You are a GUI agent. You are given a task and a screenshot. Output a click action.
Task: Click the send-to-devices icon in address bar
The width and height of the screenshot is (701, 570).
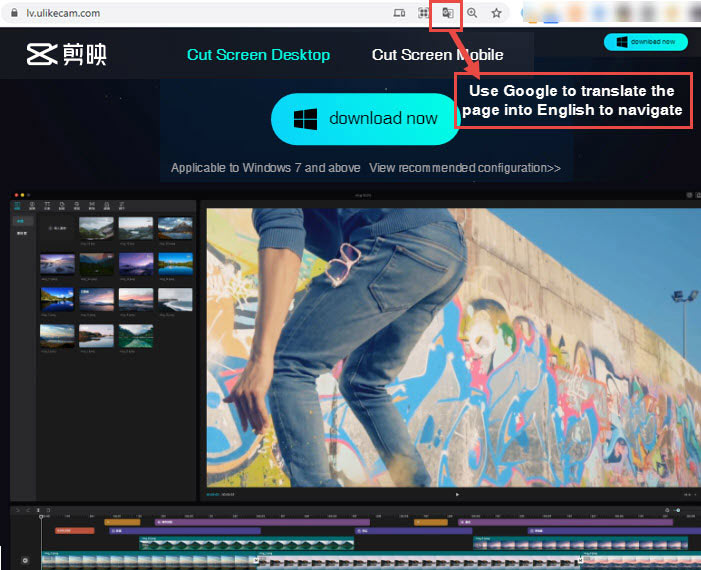[x=399, y=13]
